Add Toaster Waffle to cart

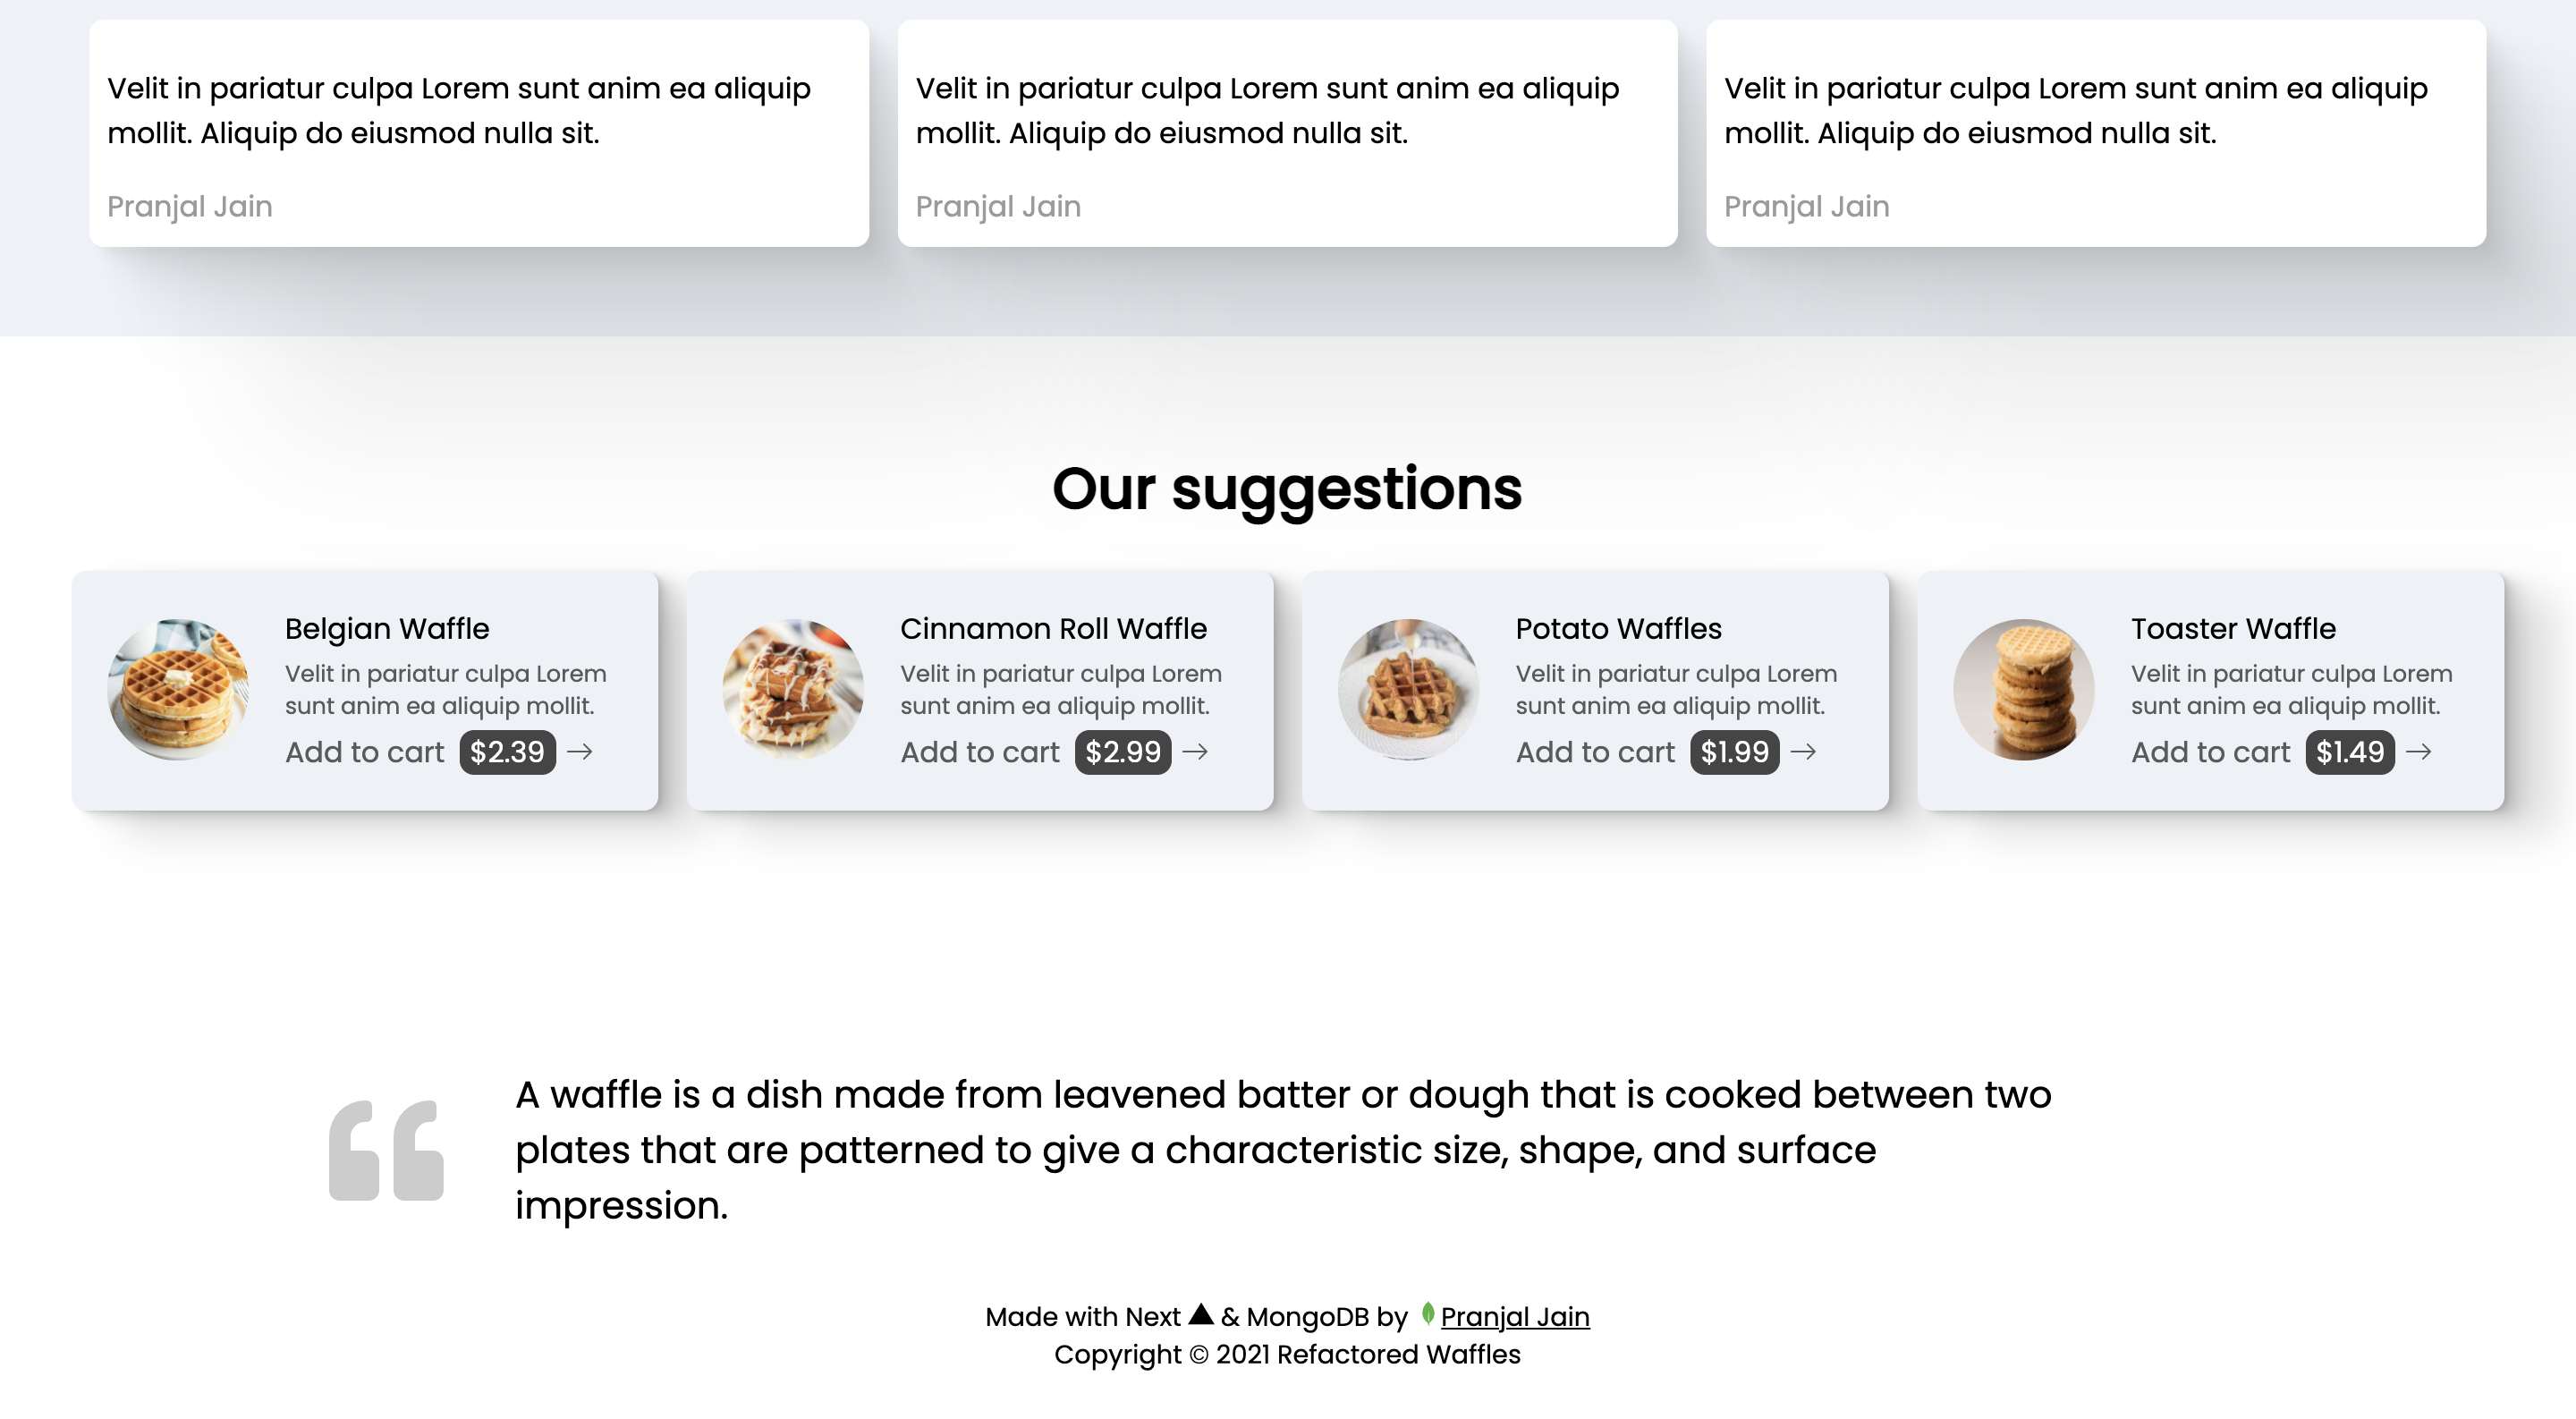[x=2210, y=752]
